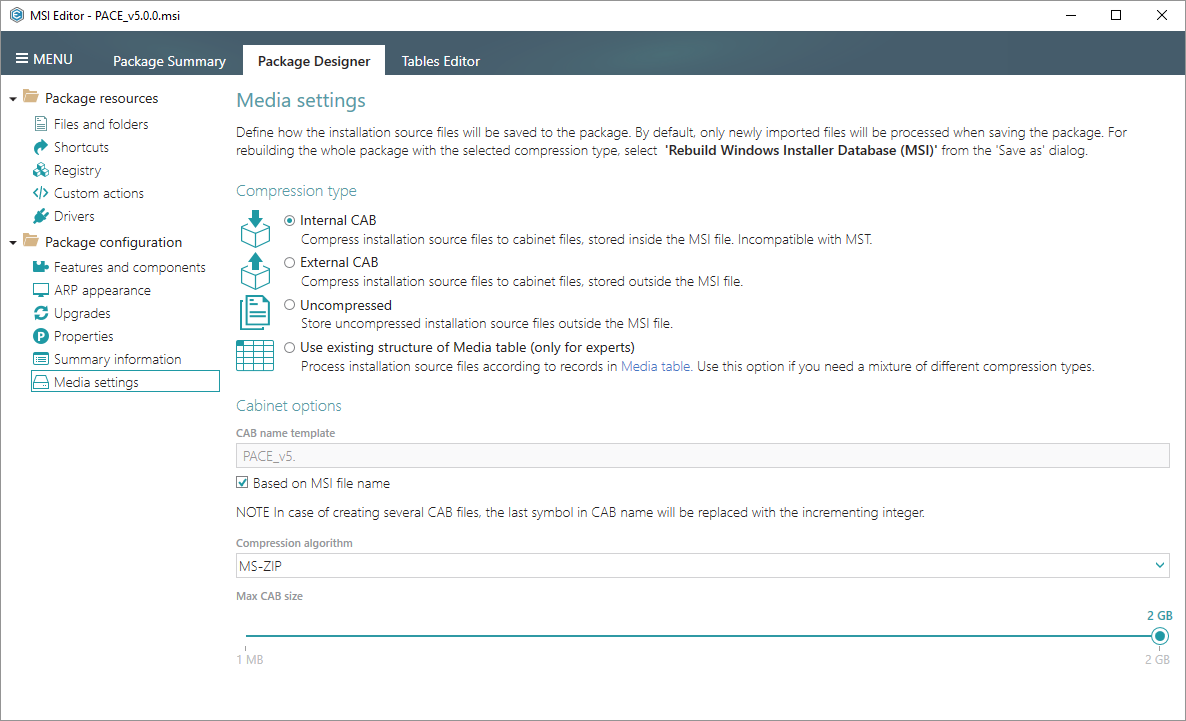Screen dimensions: 1186x721
Task: Open the Tables Editor tab
Action: point(440,61)
